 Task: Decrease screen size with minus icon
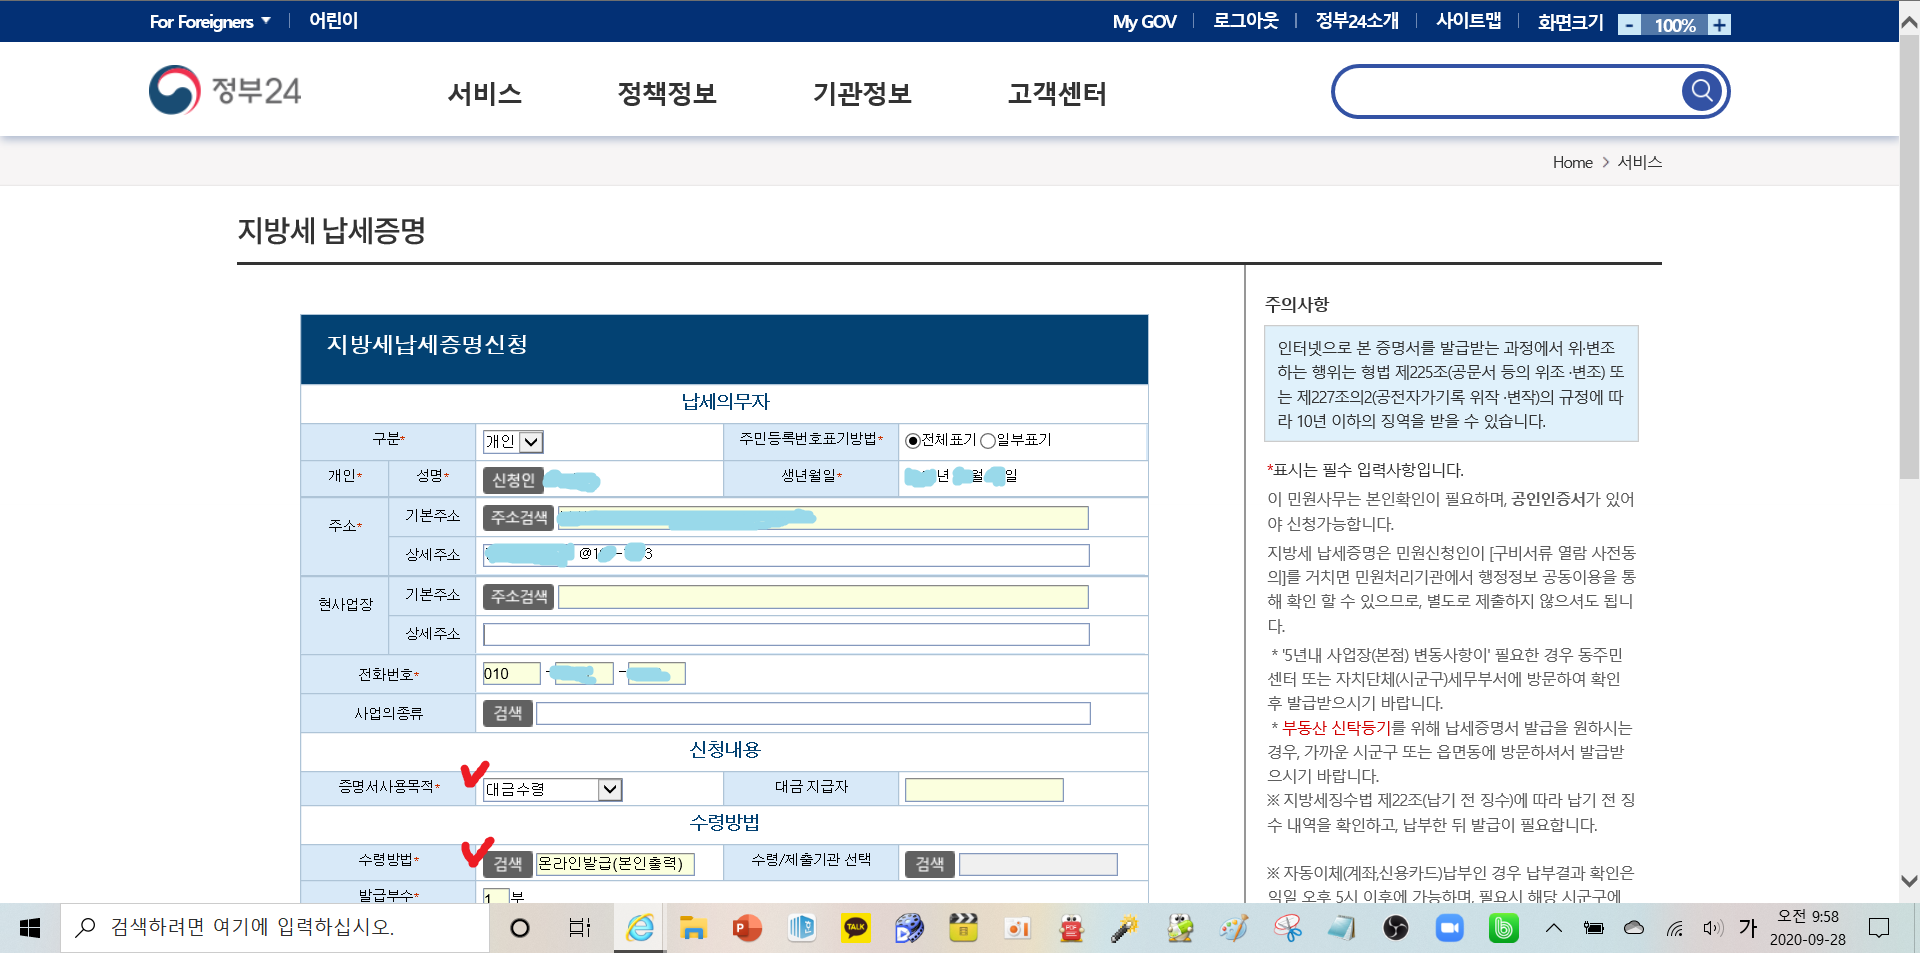pyautogui.click(x=1630, y=25)
